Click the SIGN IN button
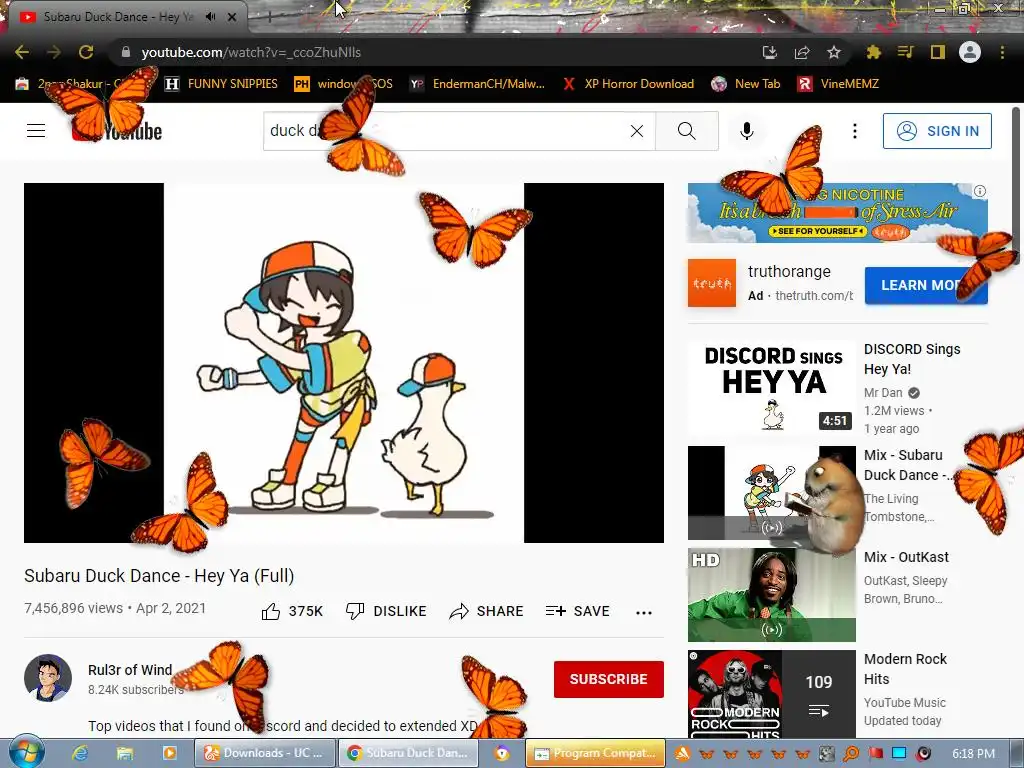The height and width of the screenshot is (768, 1024). click(937, 131)
